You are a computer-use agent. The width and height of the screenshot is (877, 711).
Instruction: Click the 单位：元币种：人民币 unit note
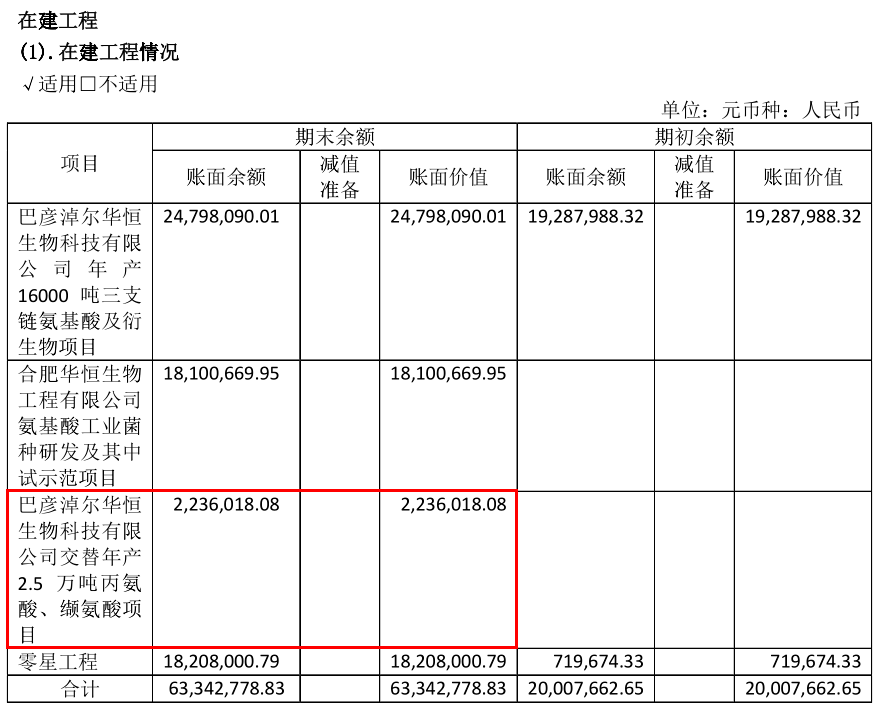click(x=761, y=110)
